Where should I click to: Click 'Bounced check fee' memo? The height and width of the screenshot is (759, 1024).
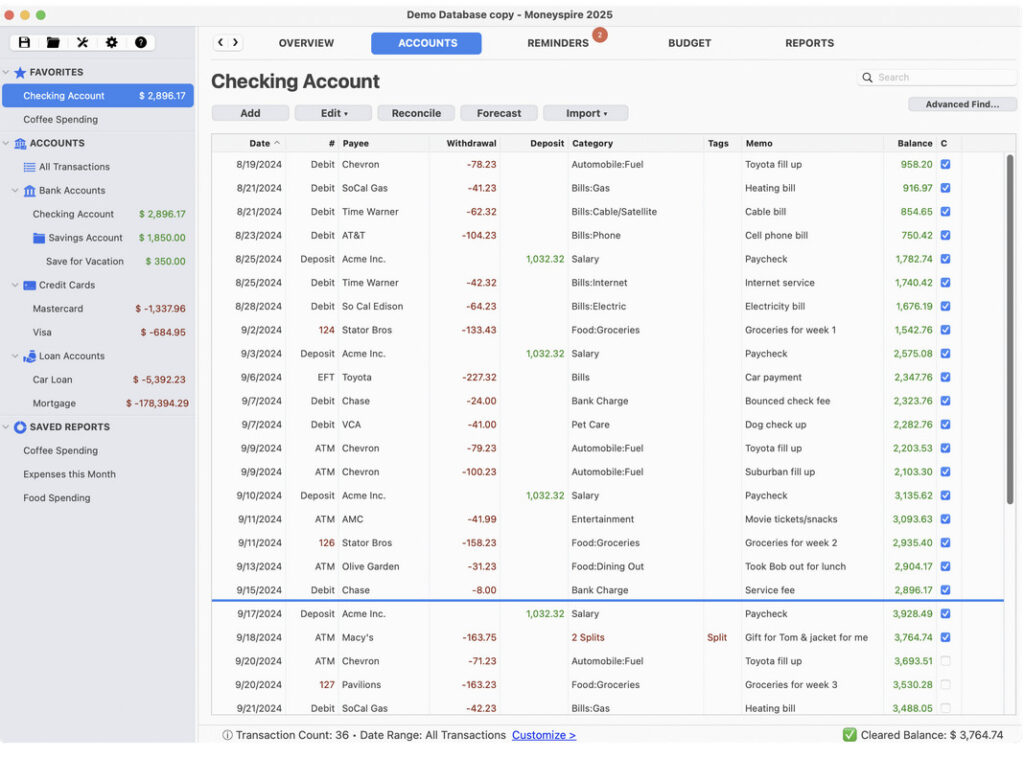[787, 401]
